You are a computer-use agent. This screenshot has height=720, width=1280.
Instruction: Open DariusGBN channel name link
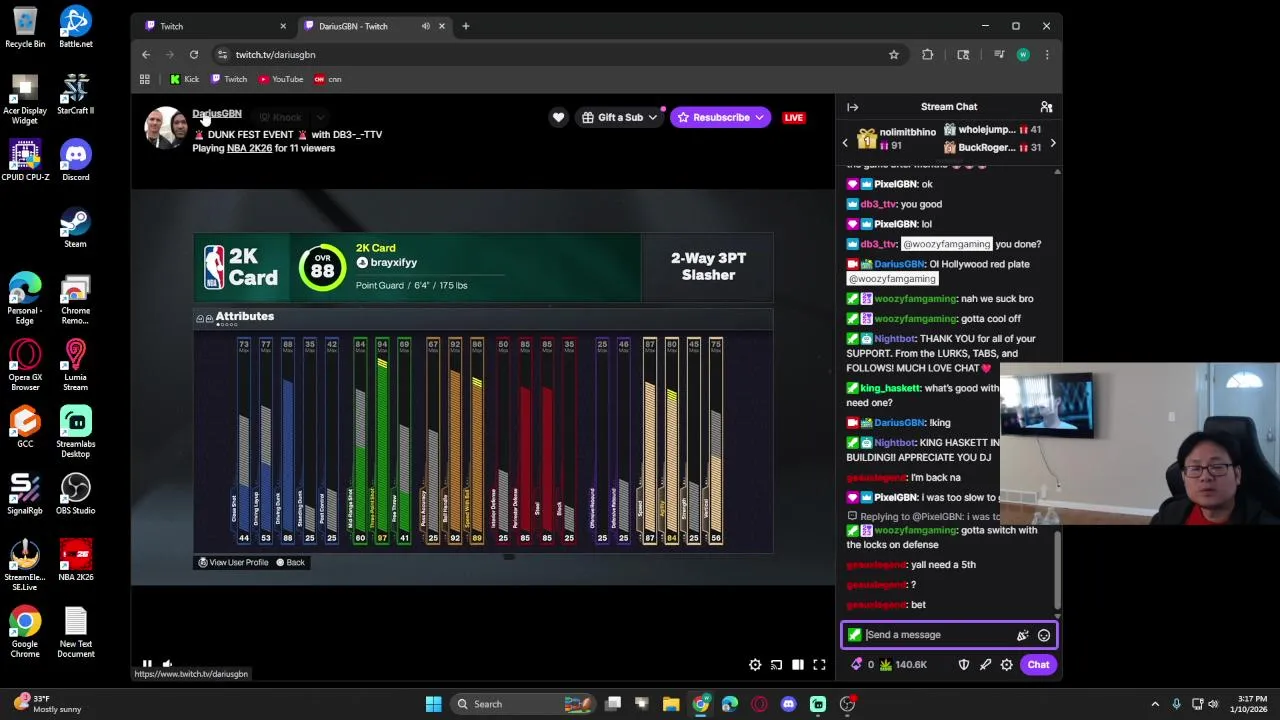[x=217, y=114]
